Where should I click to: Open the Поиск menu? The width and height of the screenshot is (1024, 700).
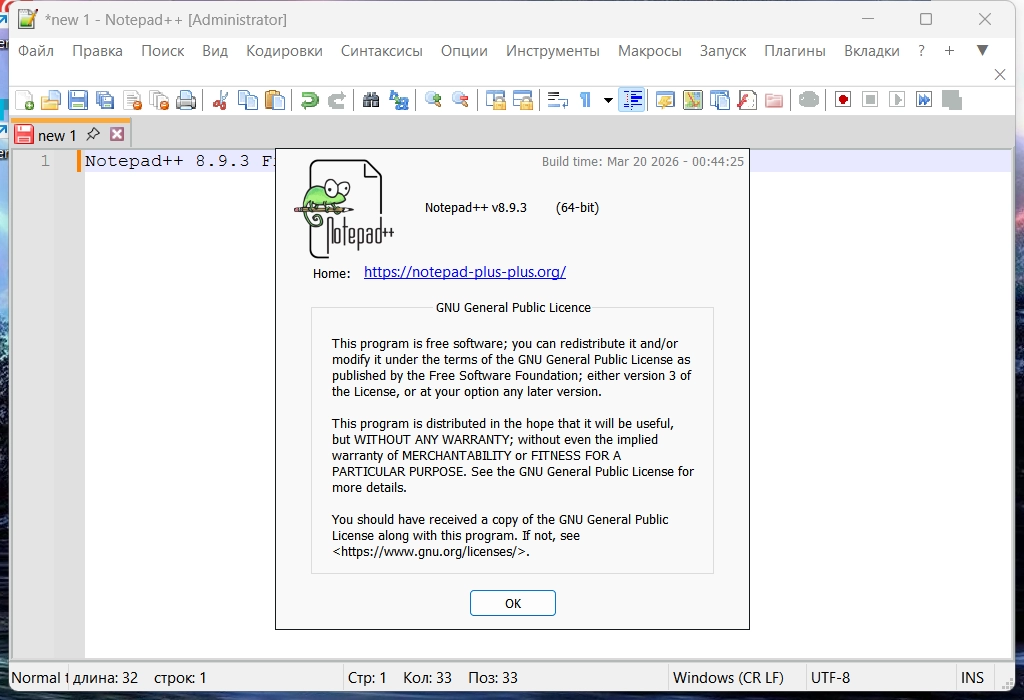(x=163, y=51)
